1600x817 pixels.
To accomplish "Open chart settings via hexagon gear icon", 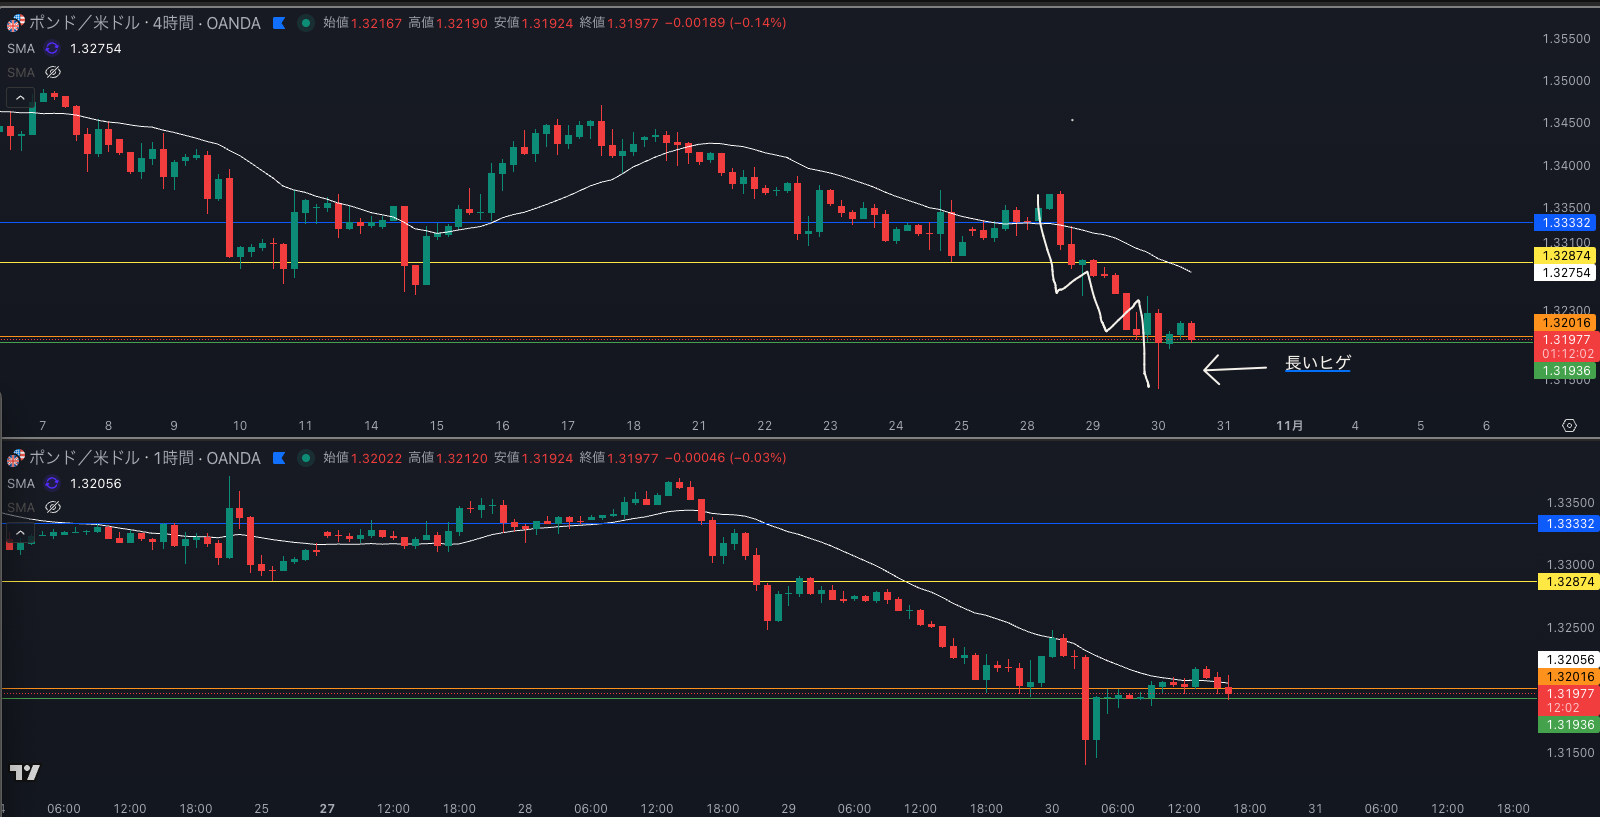I will [x=1569, y=425].
